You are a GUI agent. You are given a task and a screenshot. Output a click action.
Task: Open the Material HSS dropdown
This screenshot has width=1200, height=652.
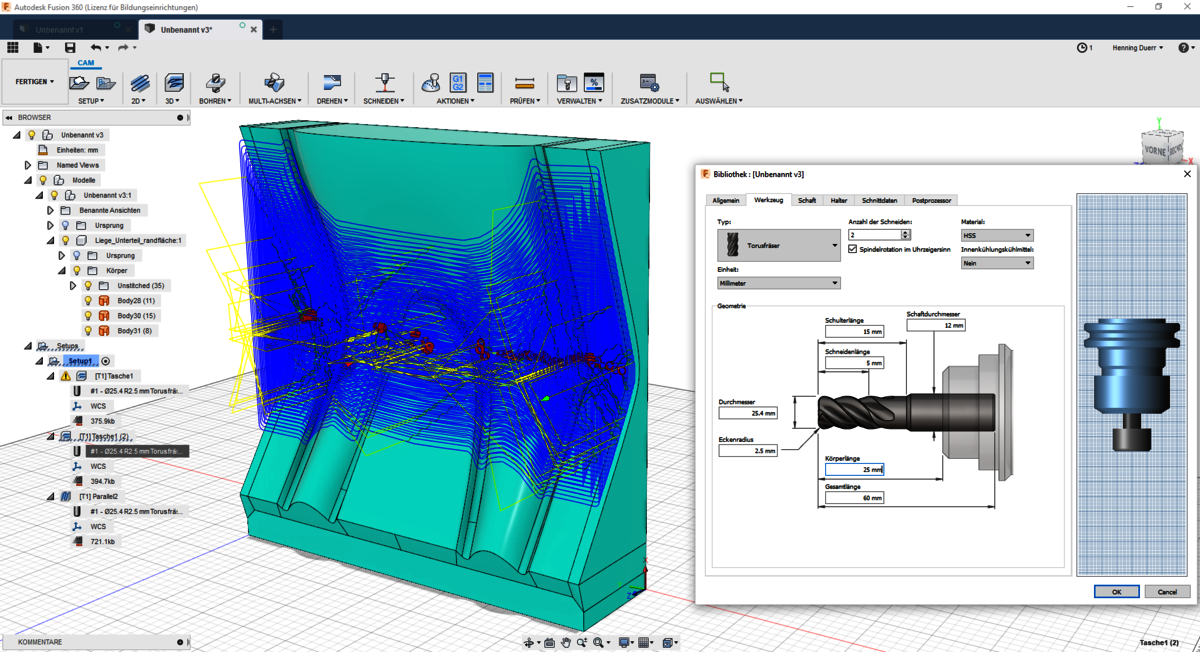point(997,235)
